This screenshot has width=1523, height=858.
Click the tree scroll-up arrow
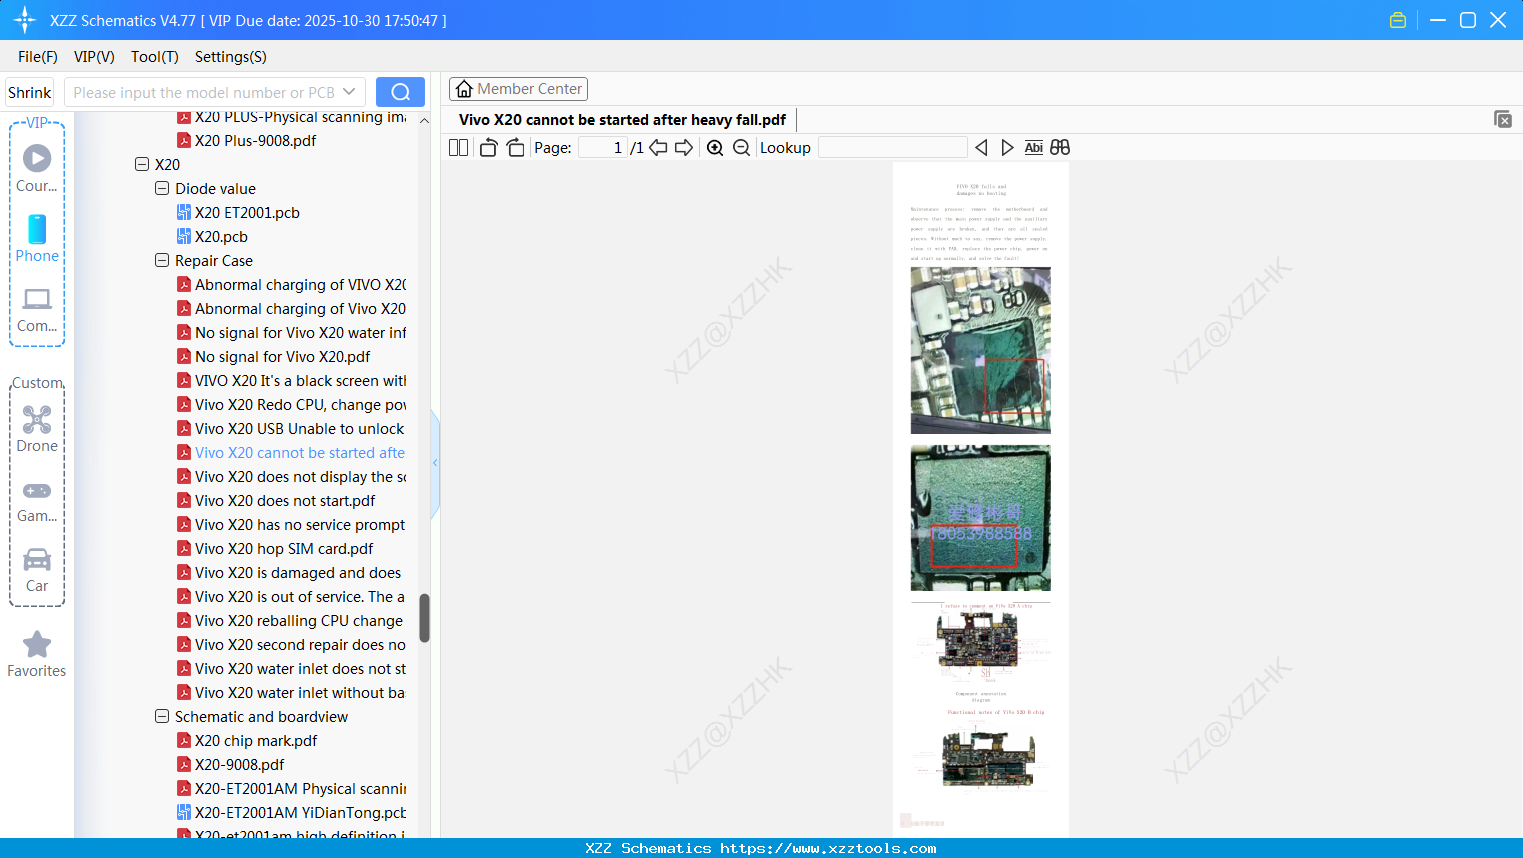click(x=424, y=120)
